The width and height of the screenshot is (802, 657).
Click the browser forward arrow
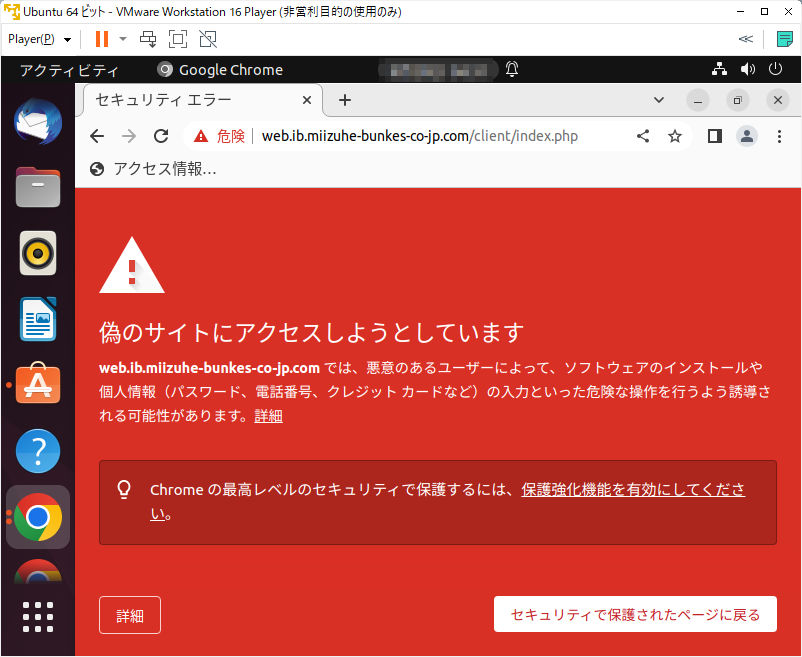[129, 136]
